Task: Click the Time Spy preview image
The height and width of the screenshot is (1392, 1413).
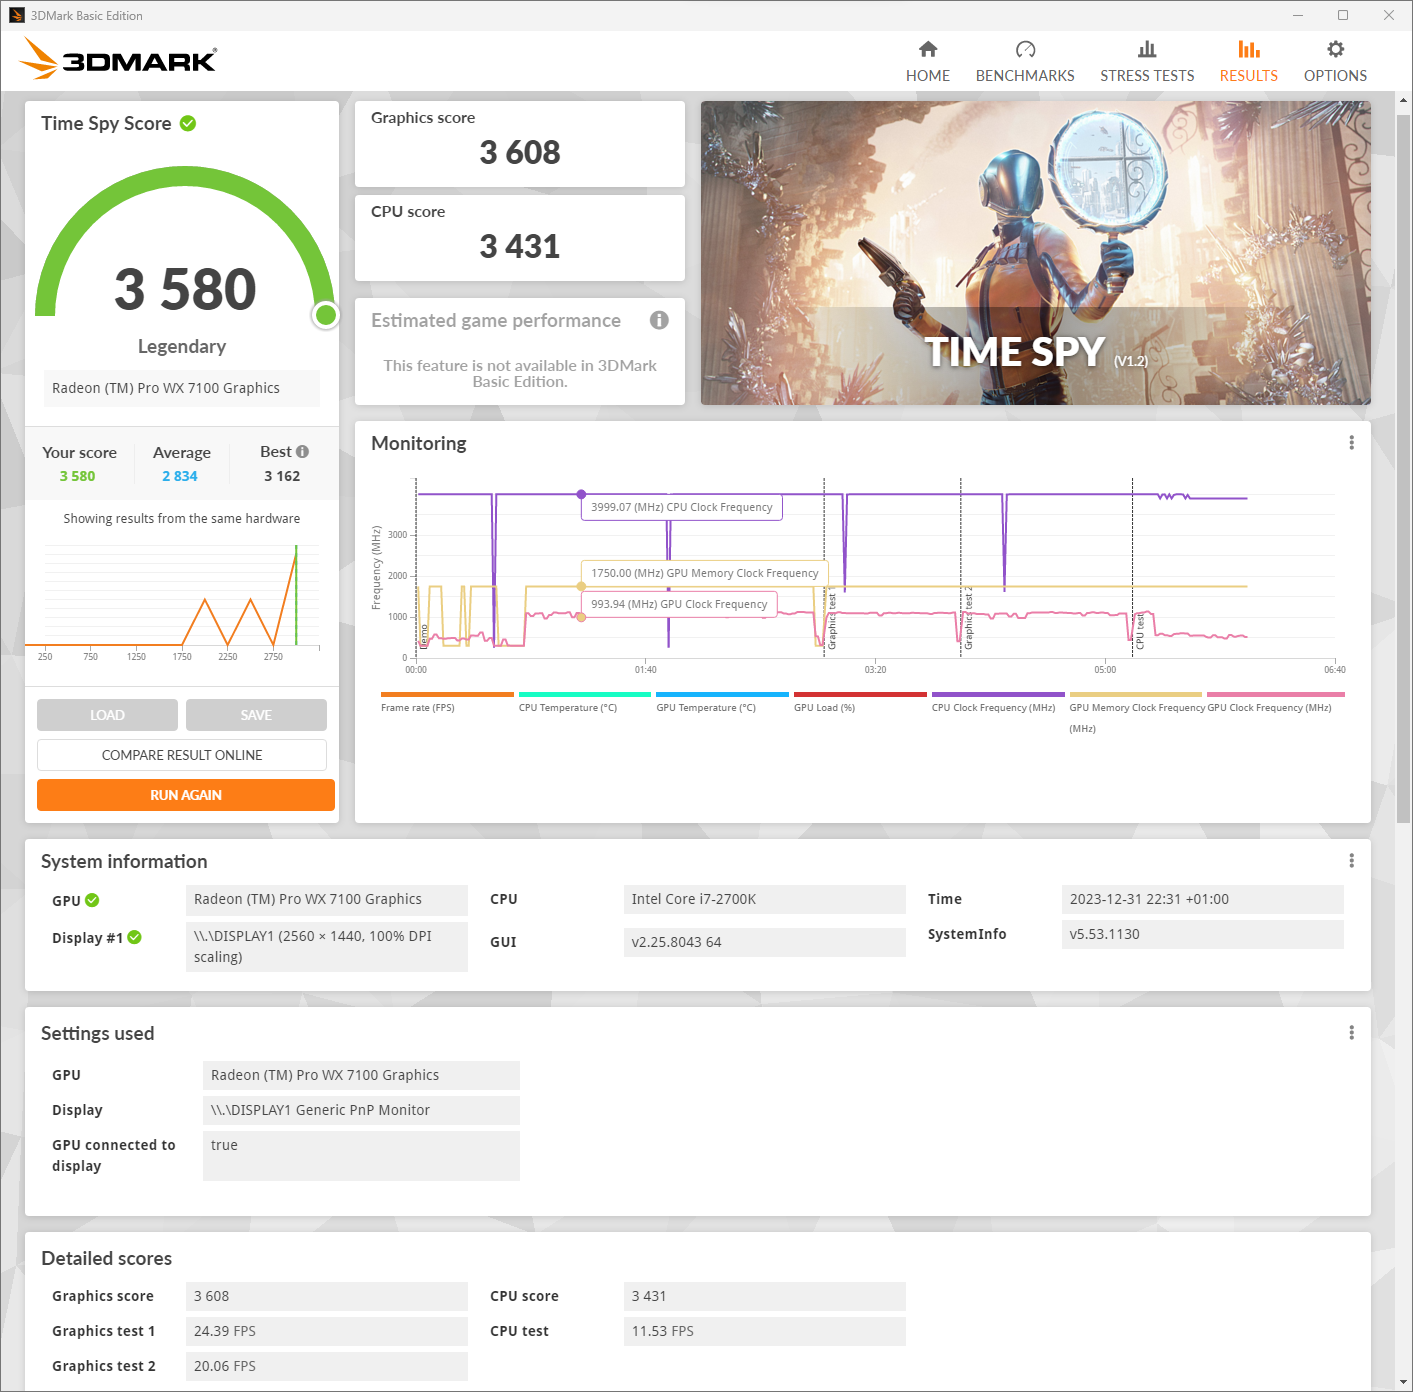Action: pos(1036,253)
